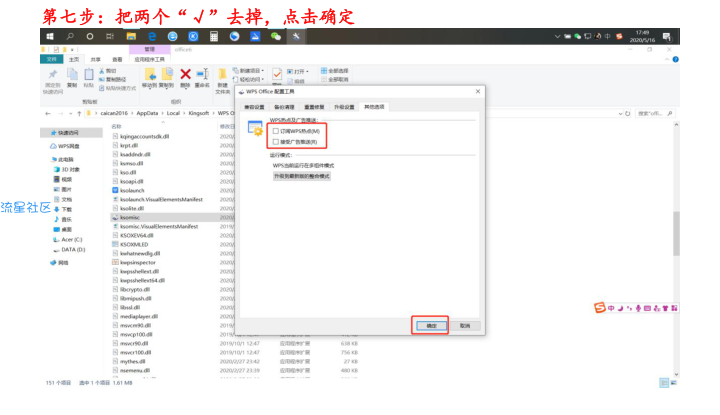Screen dimensions: 720x415
Task: Click the taskbar search magnifier icon
Action: 70,36
